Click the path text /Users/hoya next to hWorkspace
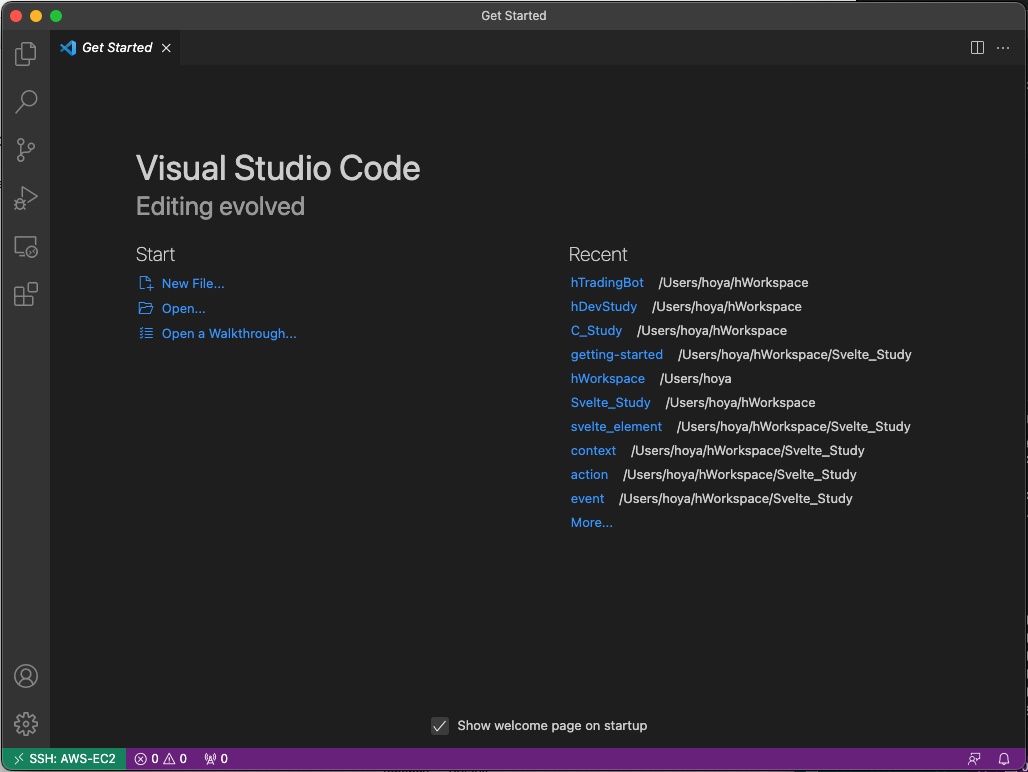Screen dimensions: 1028x772 click(x=695, y=379)
